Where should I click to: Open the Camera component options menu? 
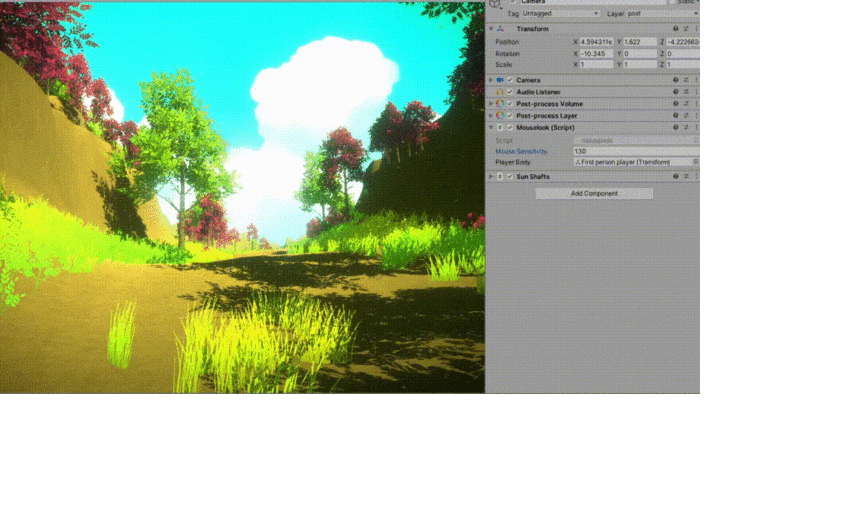tap(696, 80)
